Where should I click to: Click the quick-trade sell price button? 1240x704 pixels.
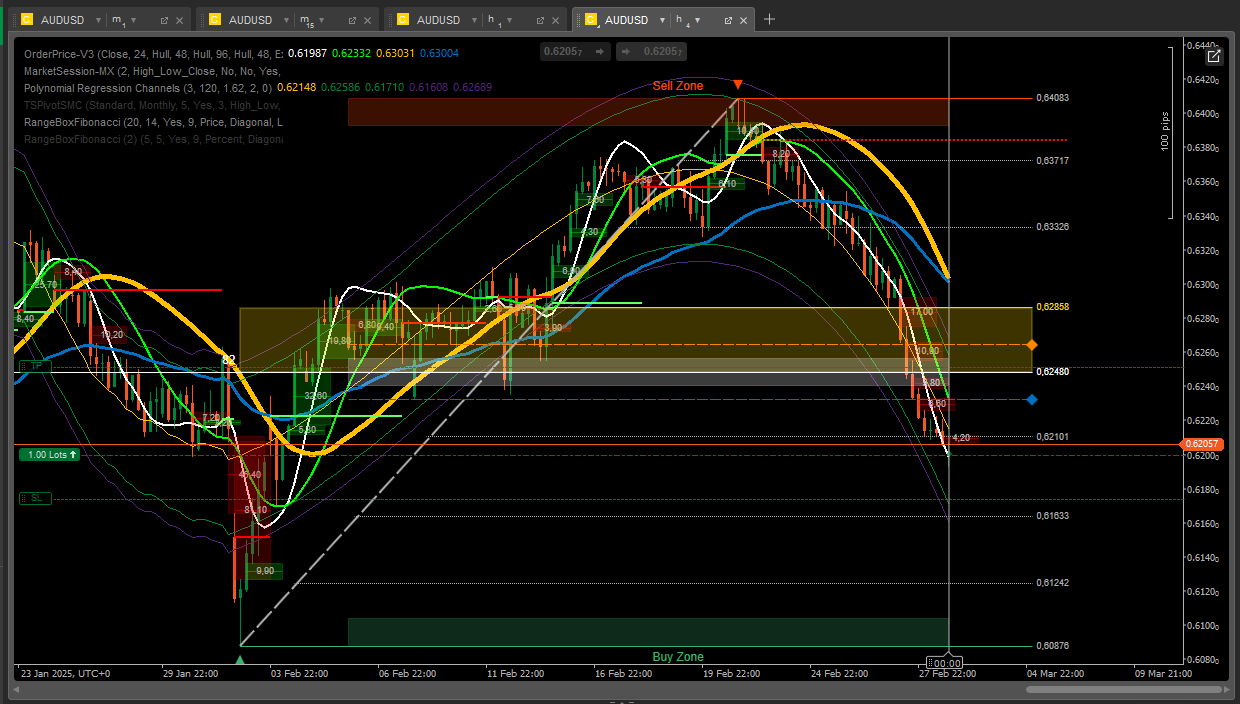[575, 52]
